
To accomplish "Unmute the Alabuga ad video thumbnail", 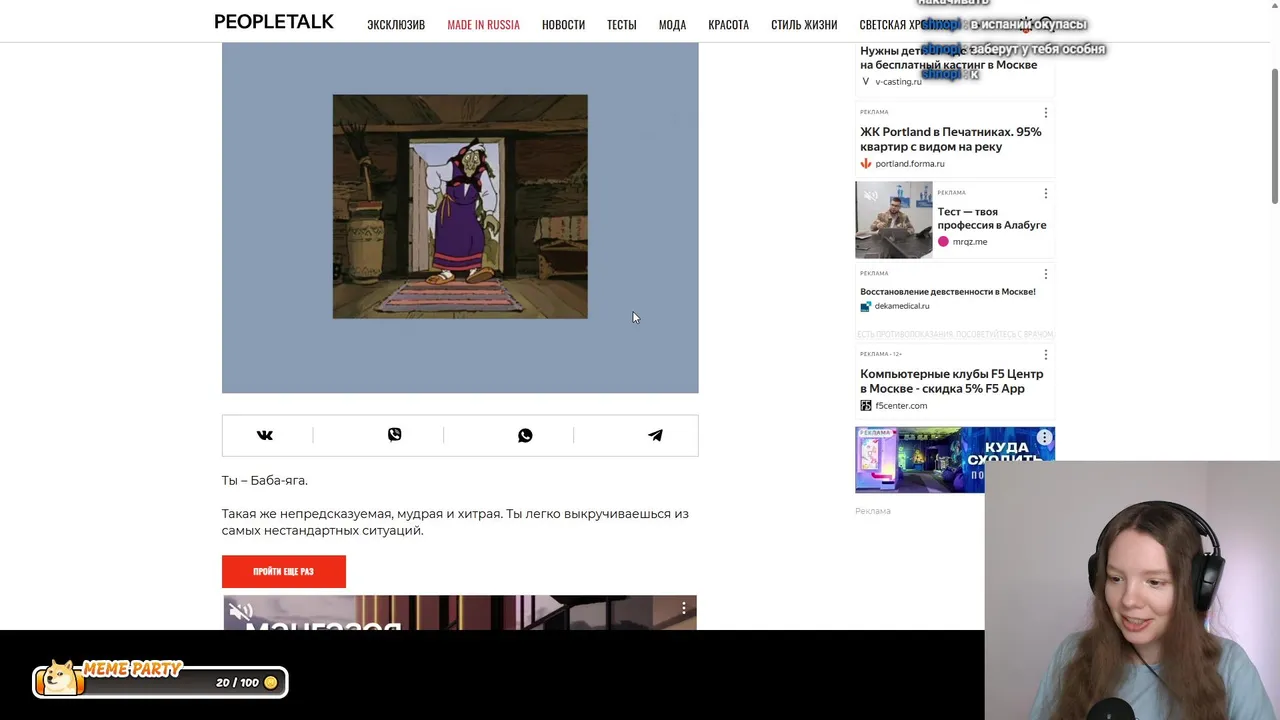I will pyautogui.click(x=871, y=196).
